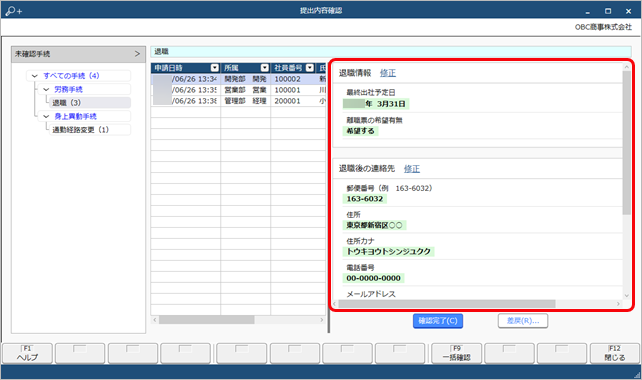642x380 pixels.
Task: Maximize the 提出内容確認 window
Action: 608,11
